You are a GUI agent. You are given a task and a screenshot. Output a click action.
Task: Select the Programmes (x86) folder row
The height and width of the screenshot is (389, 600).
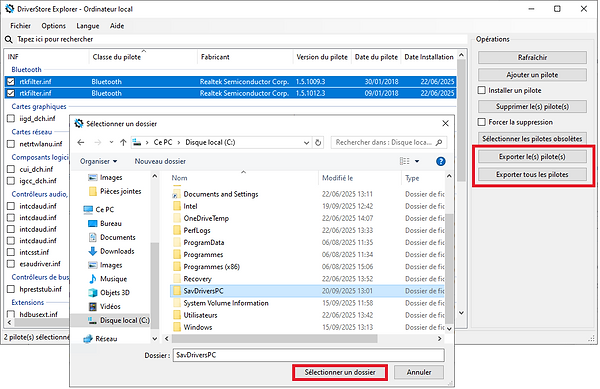pyautogui.click(x=307, y=267)
